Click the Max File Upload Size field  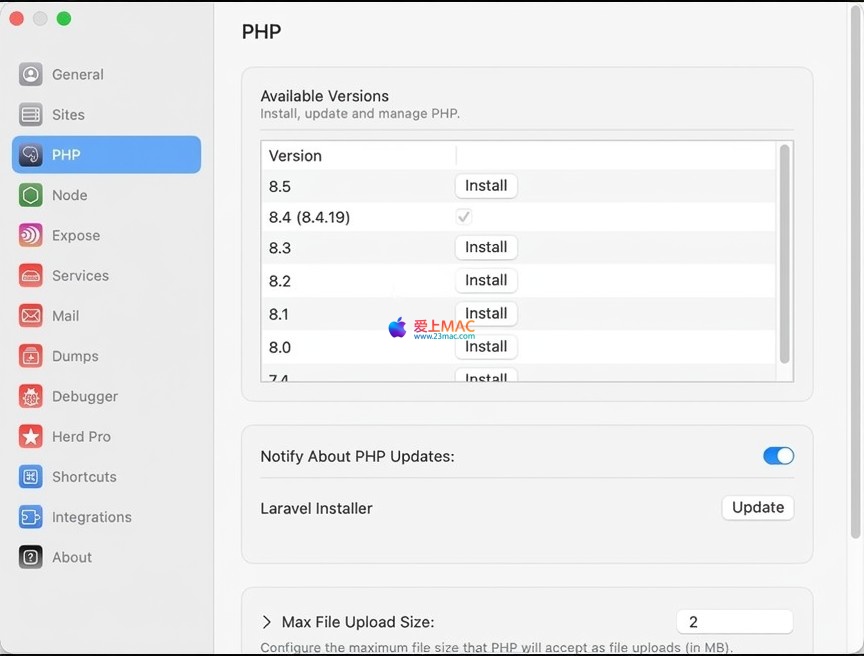coord(734,622)
